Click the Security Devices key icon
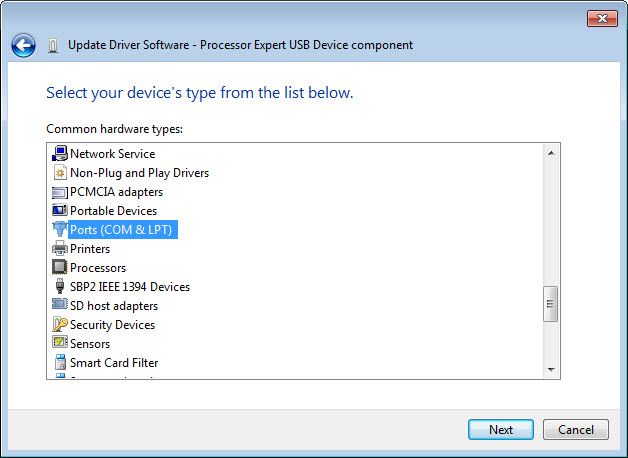 tap(60, 324)
